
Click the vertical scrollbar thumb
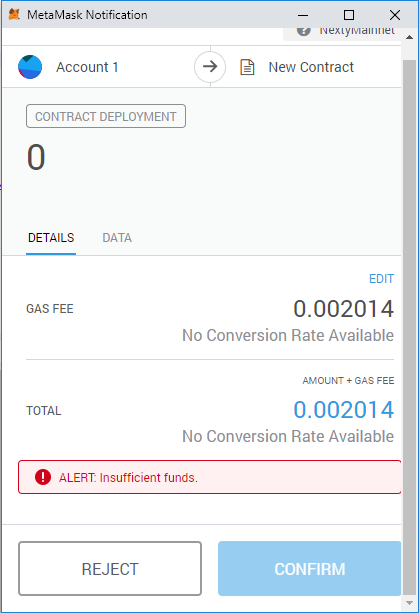click(x=410, y=327)
